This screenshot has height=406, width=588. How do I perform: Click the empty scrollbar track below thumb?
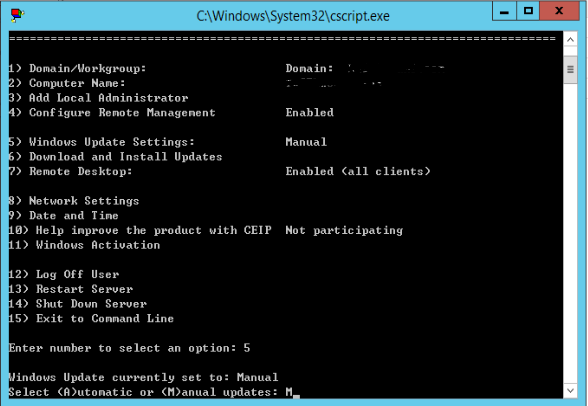pos(570,232)
